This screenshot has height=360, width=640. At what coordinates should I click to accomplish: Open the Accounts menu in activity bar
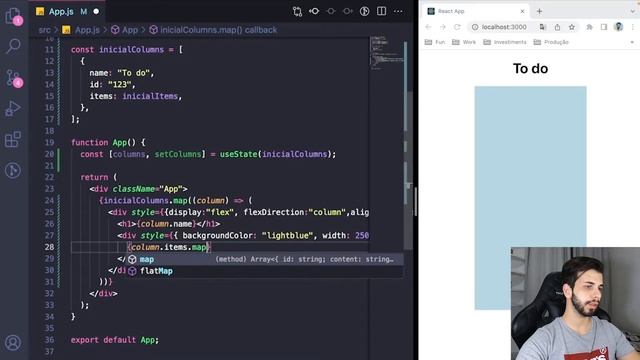[13, 342]
